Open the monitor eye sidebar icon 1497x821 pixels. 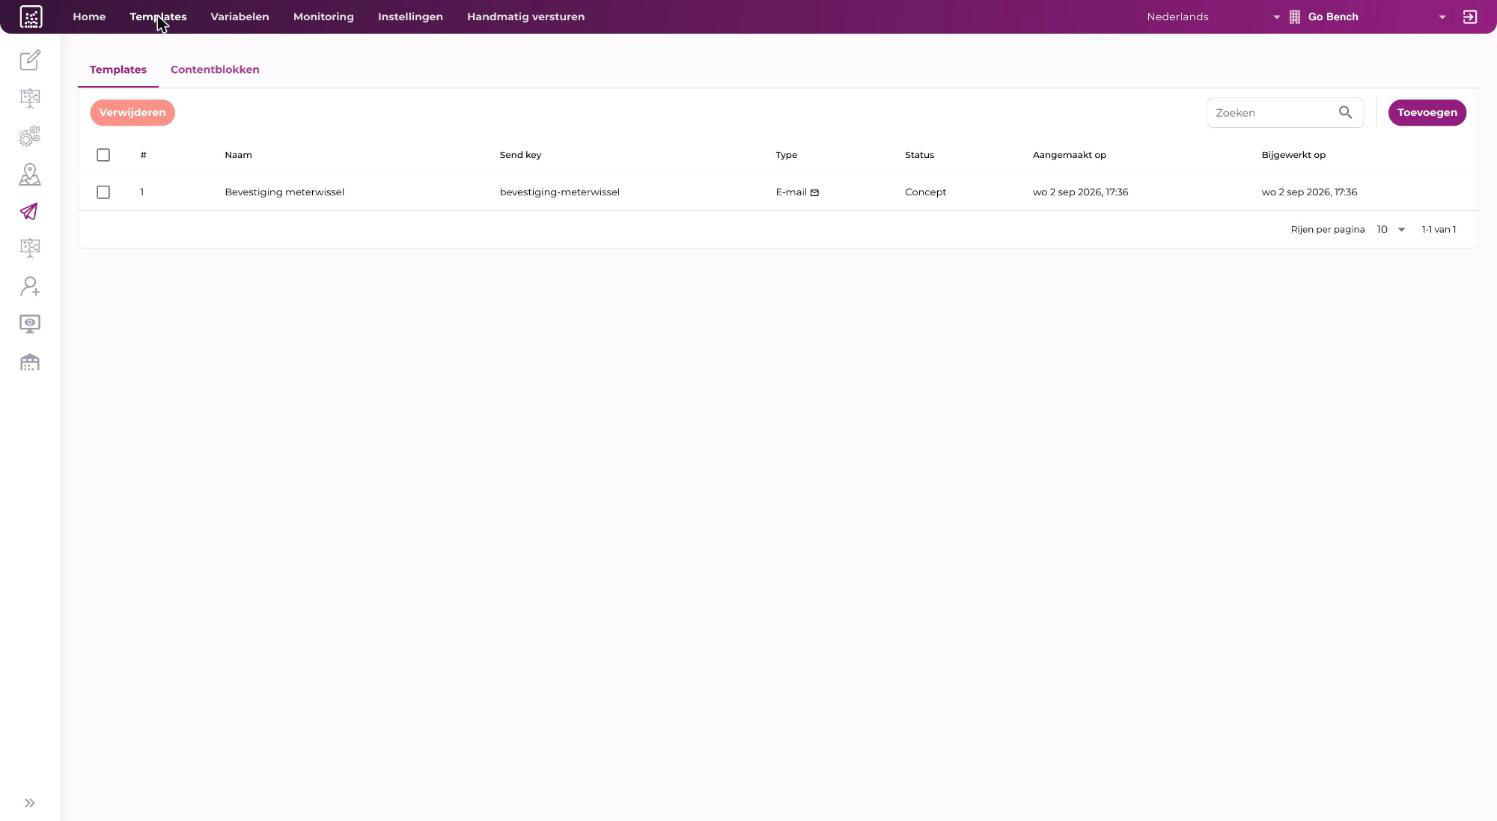(x=30, y=324)
